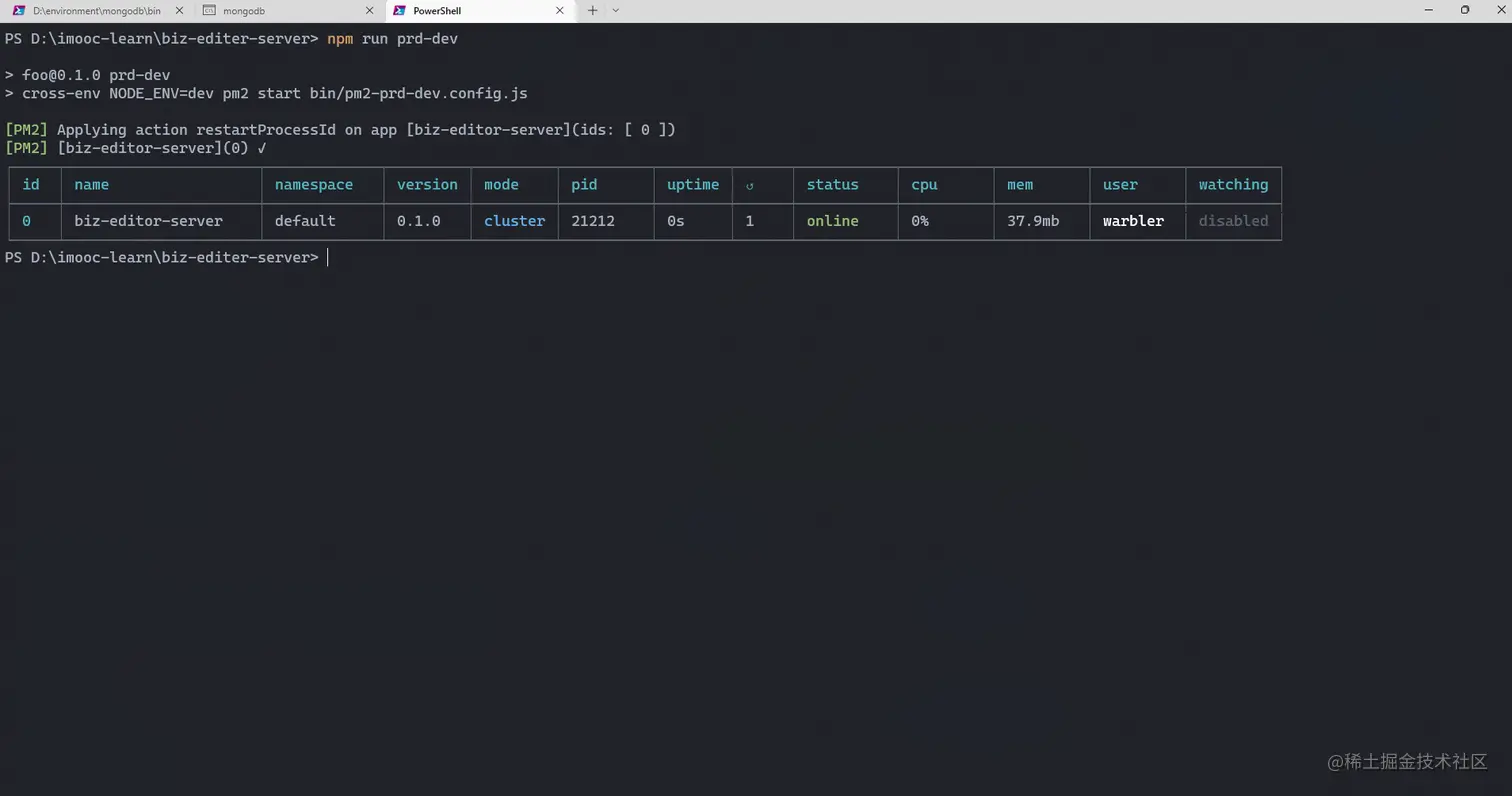The image size is (1512, 796).
Task: Open a new terminal tab
Action: [x=592, y=11]
